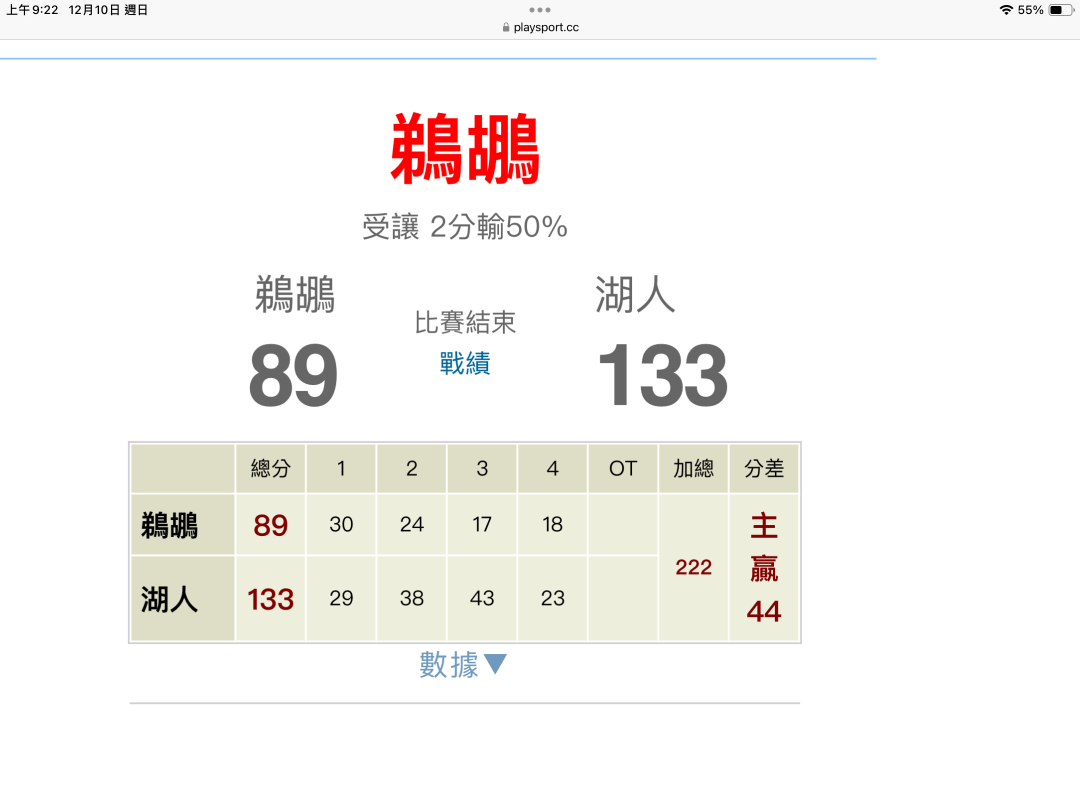The height and width of the screenshot is (810, 1080).
Task: Click 湖人 first quarter score 29
Action: pos(341,599)
